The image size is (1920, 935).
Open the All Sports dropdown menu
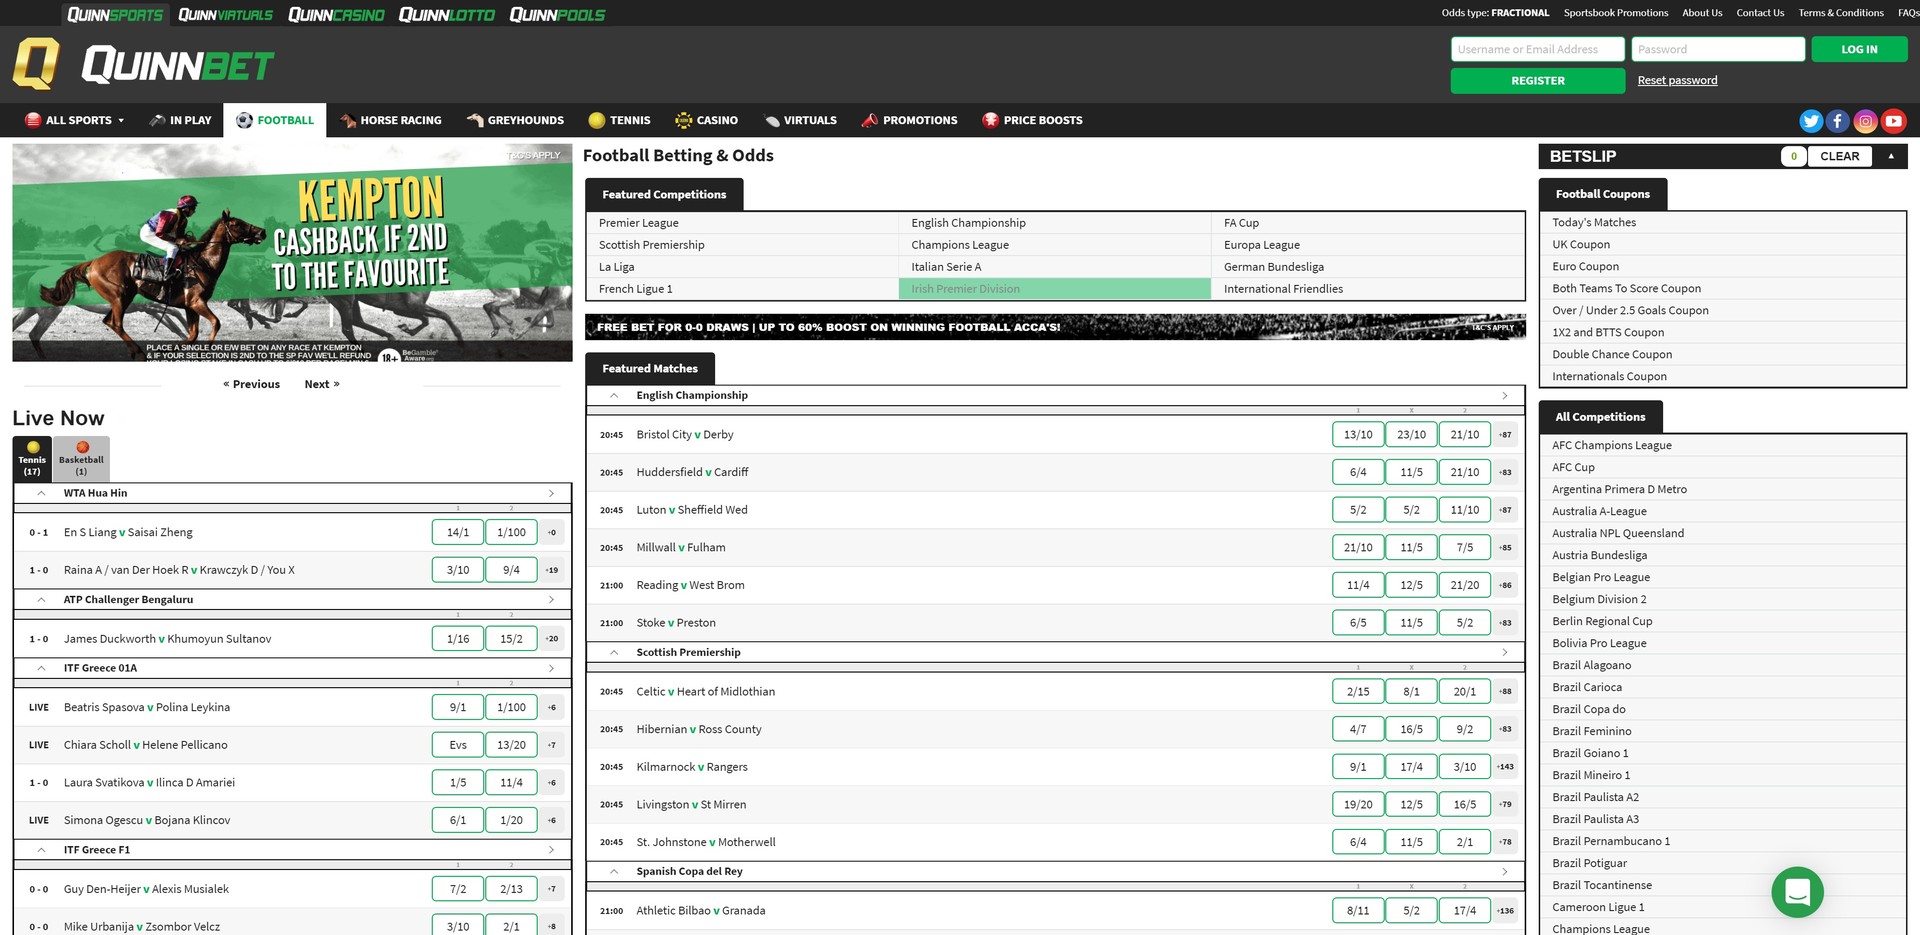tap(76, 120)
